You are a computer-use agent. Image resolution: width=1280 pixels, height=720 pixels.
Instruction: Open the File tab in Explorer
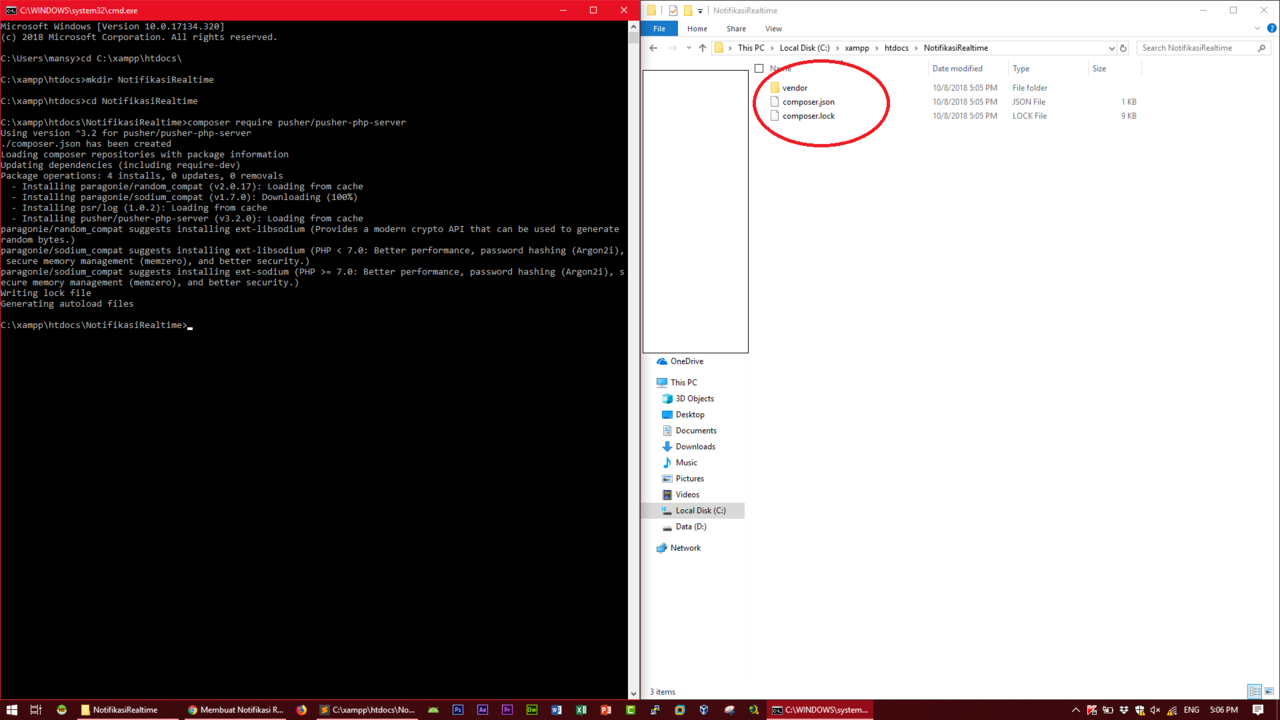(659, 29)
